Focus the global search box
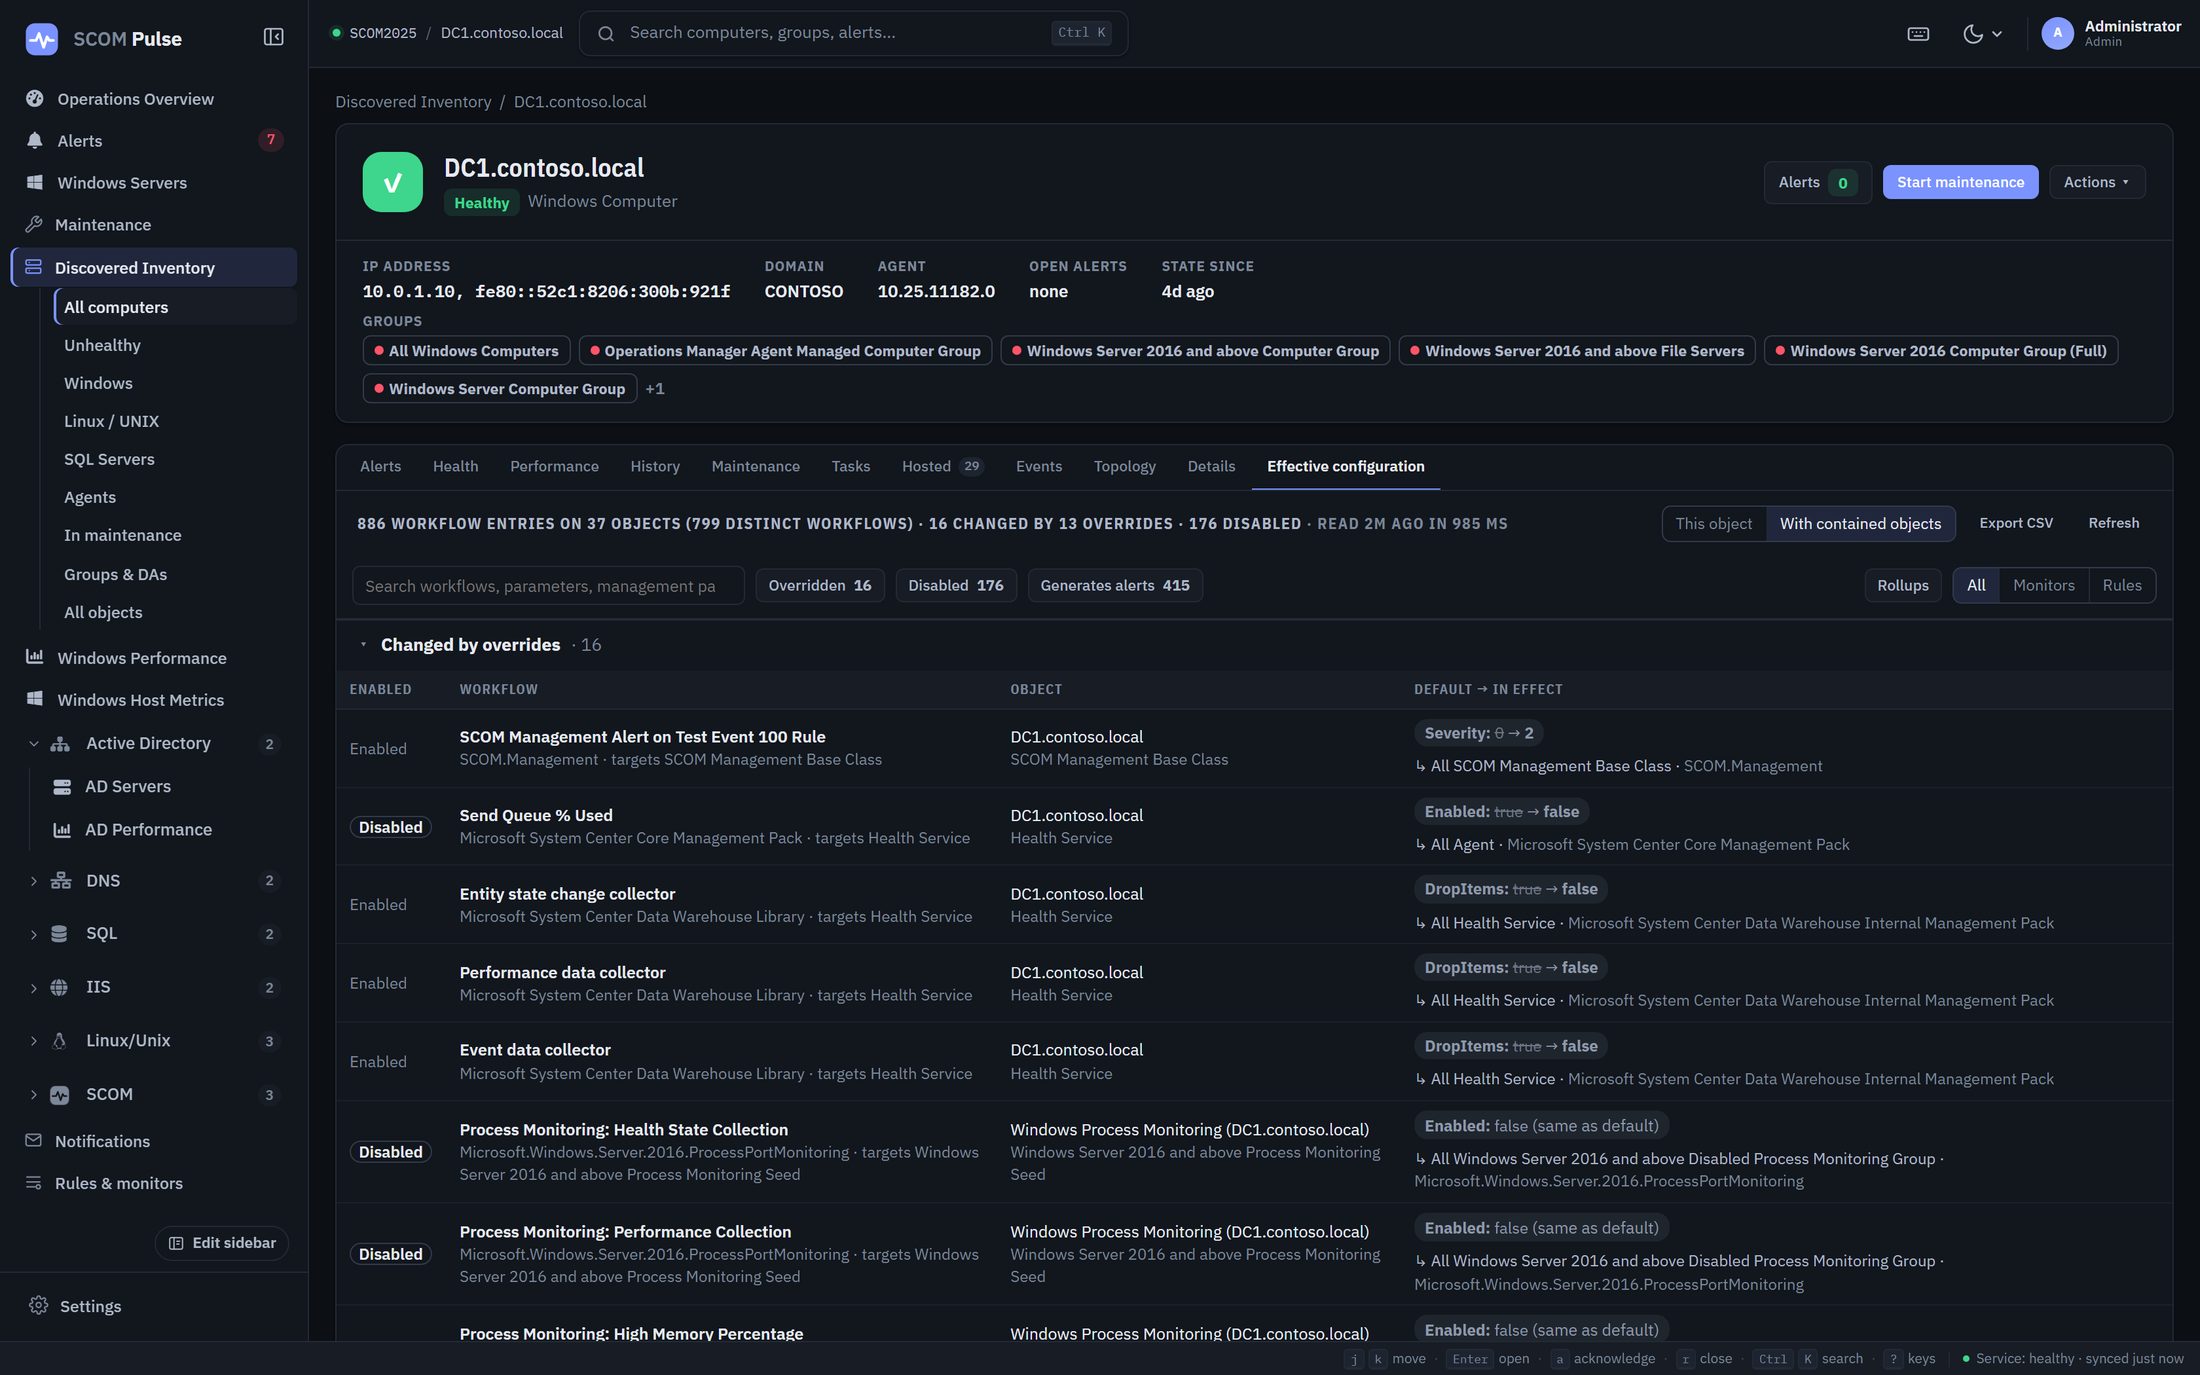Viewport: 2200px width, 1375px height. (x=853, y=33)
